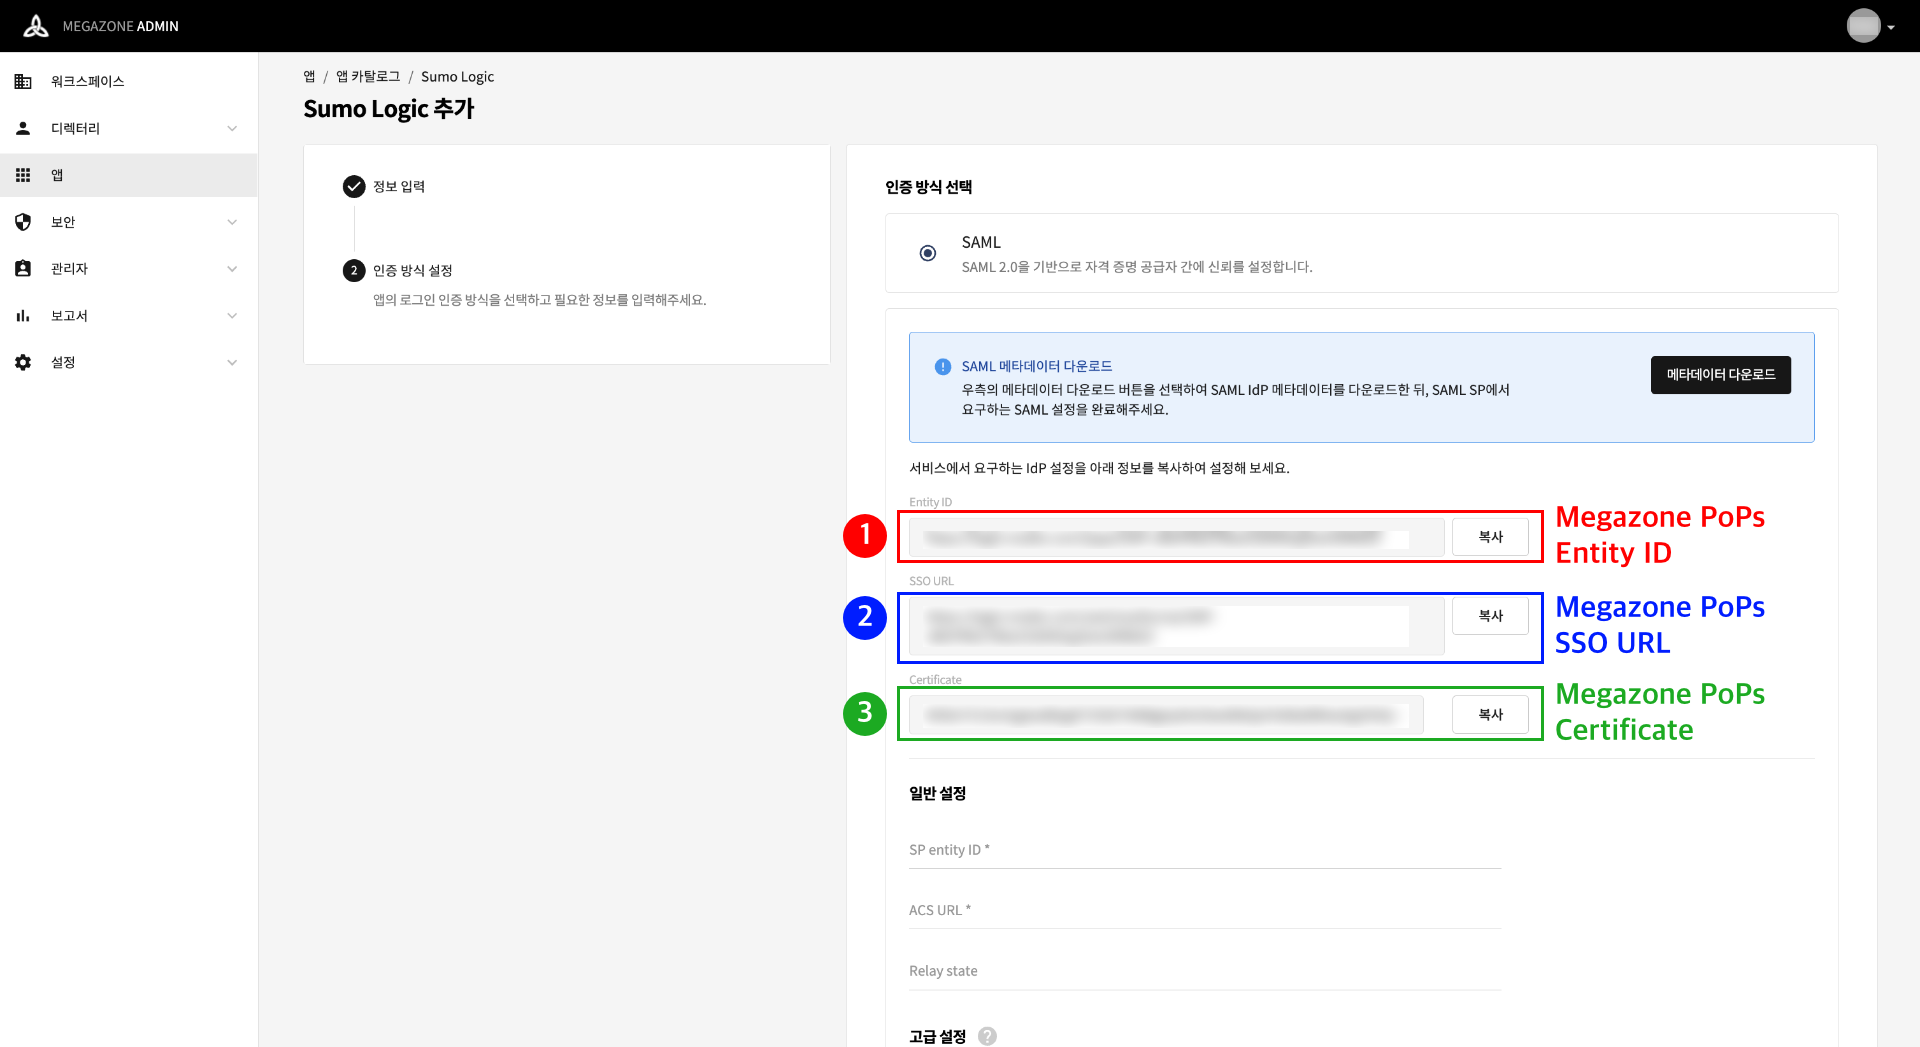Expand the 관리자 menu chevron
This screenshot has width=1920, height=1047.
[232, 268]
